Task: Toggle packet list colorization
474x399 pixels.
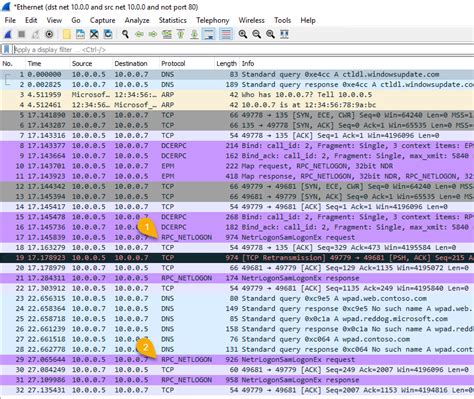Action: (x=226, y=34)
